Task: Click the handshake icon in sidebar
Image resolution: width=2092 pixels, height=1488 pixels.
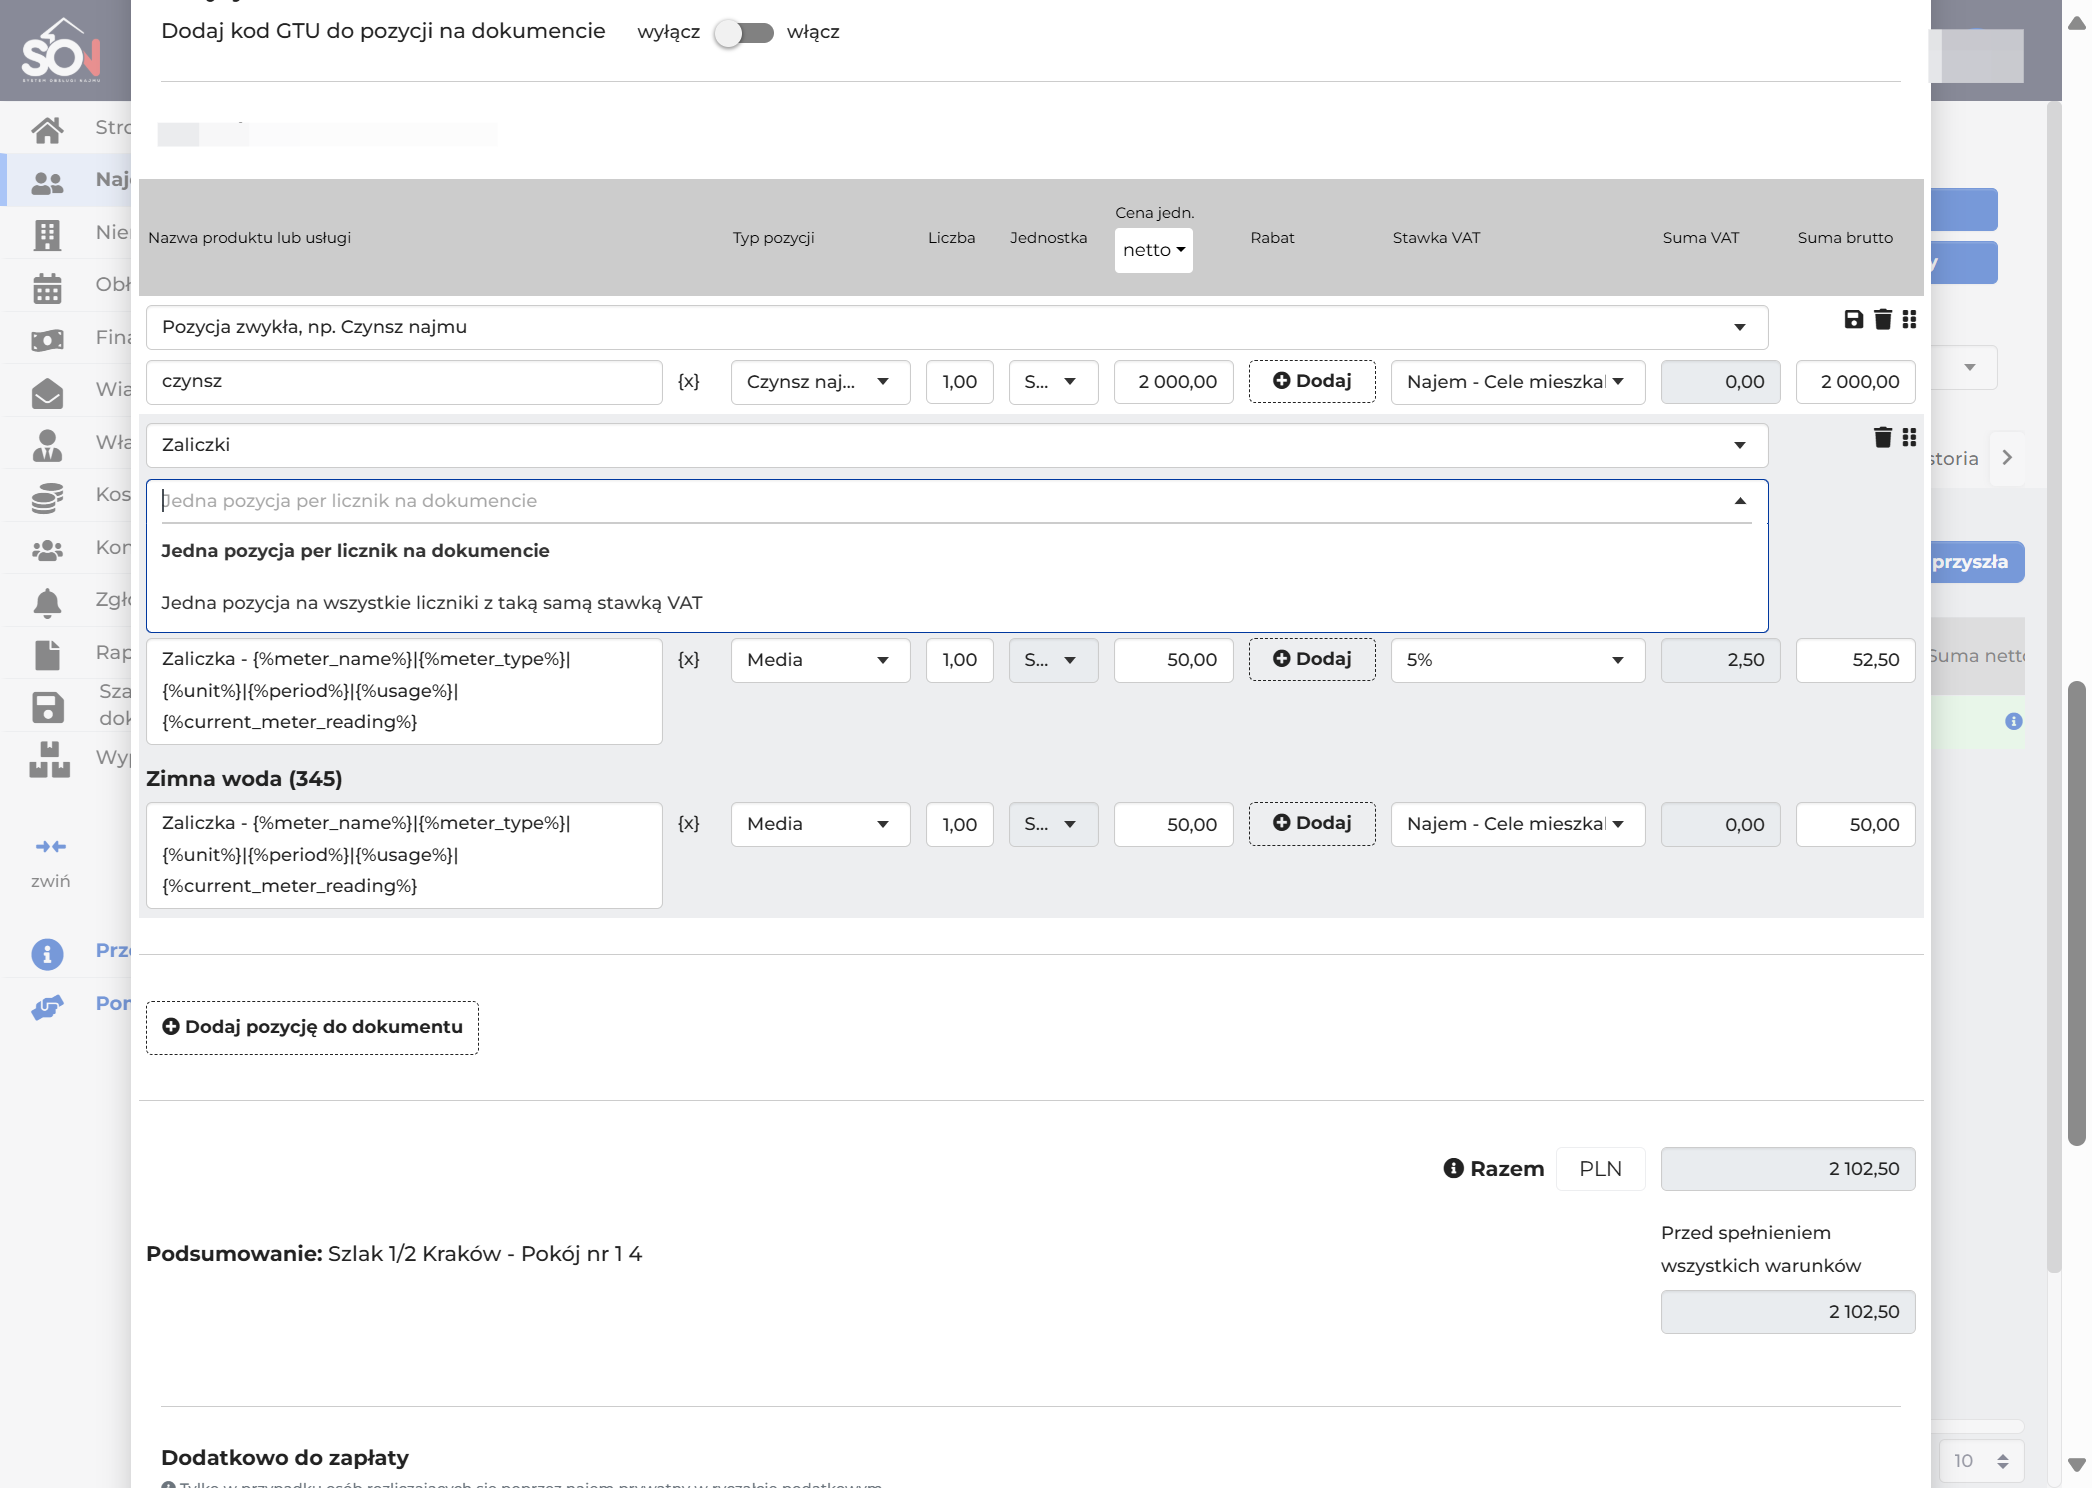Action: tap(47, 1006)
